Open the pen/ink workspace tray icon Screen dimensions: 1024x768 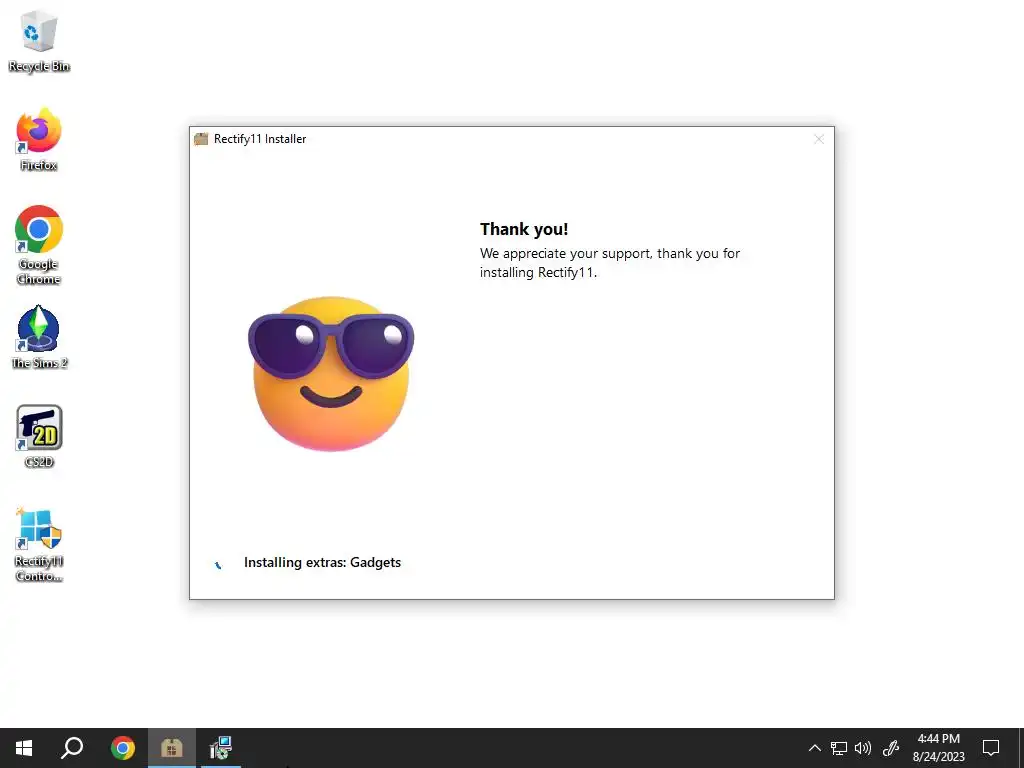(x=891, y=748)
